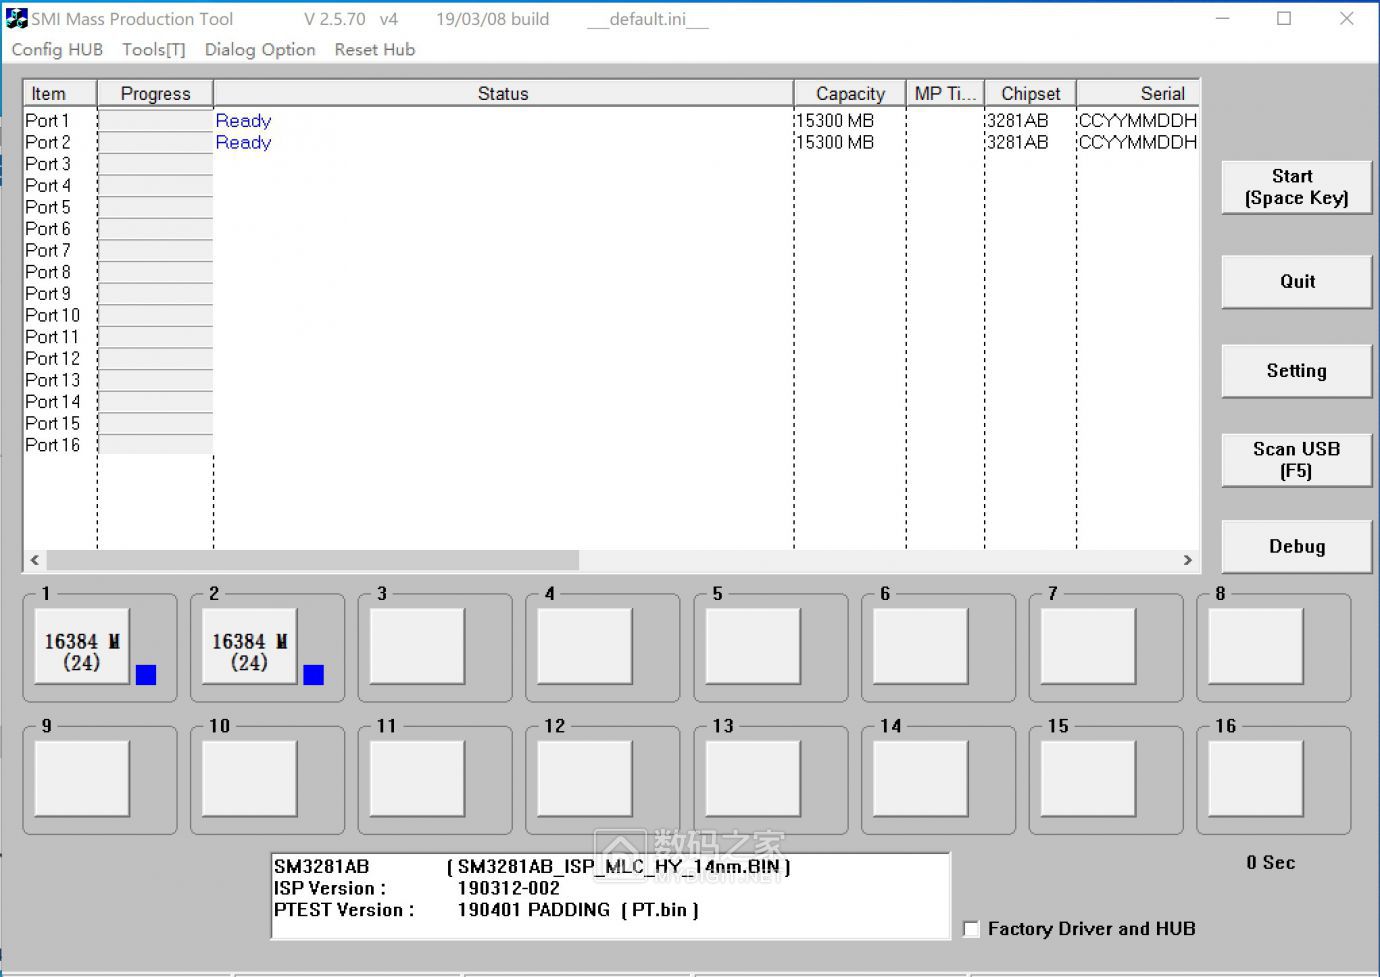
Task: Click Scan USB (F5) button
Action: point(1296,460)
